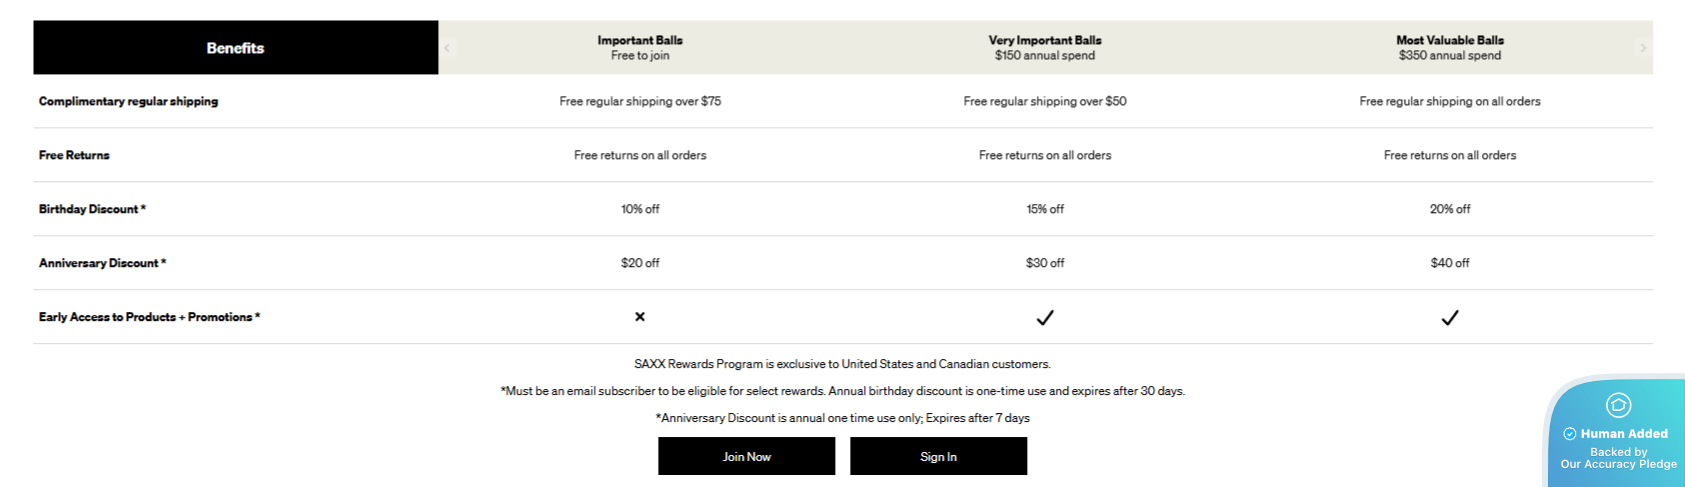The width and height of the screenshot is (1685, 487).
Task: Click the left carousel arrow beside Benefits
Action: (447, 48)
